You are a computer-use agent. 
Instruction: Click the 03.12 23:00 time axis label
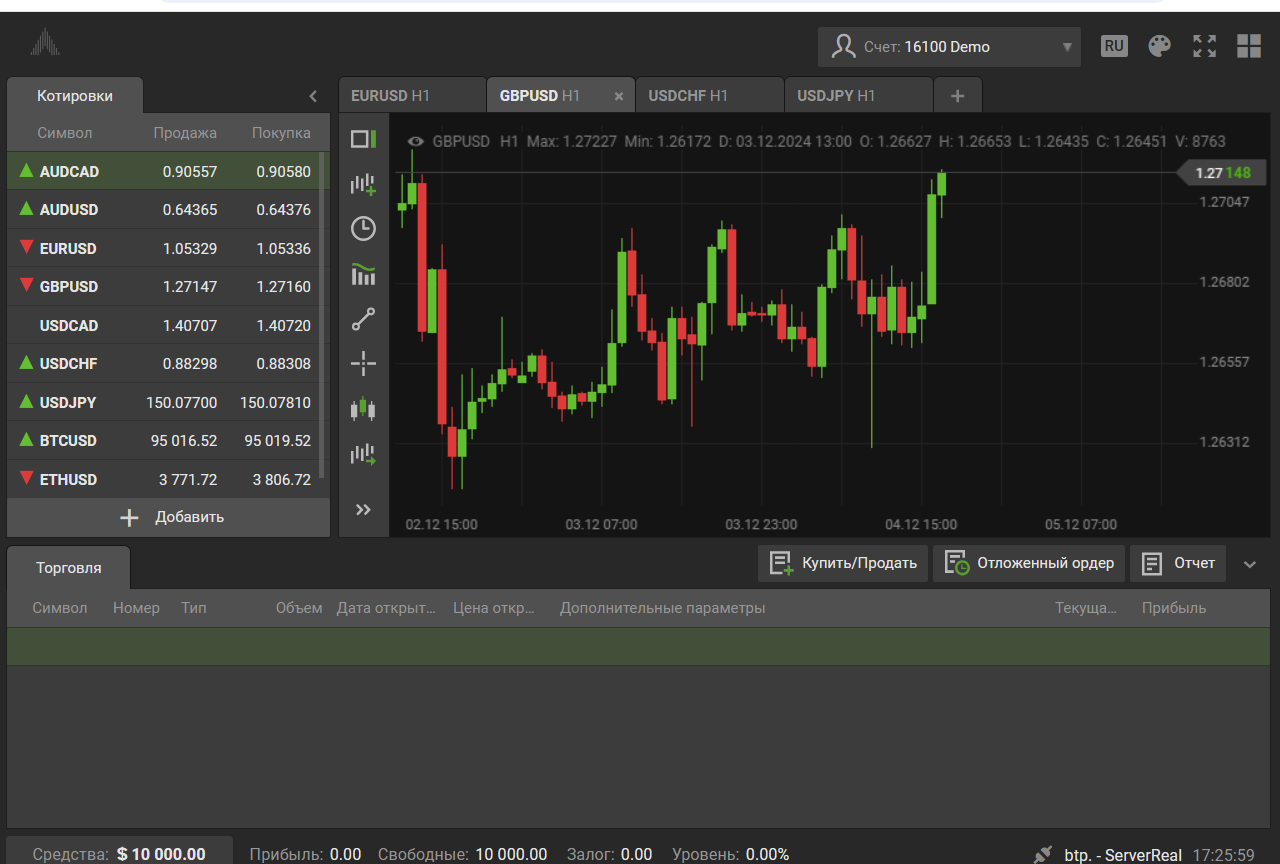click(x=761, y=524)
